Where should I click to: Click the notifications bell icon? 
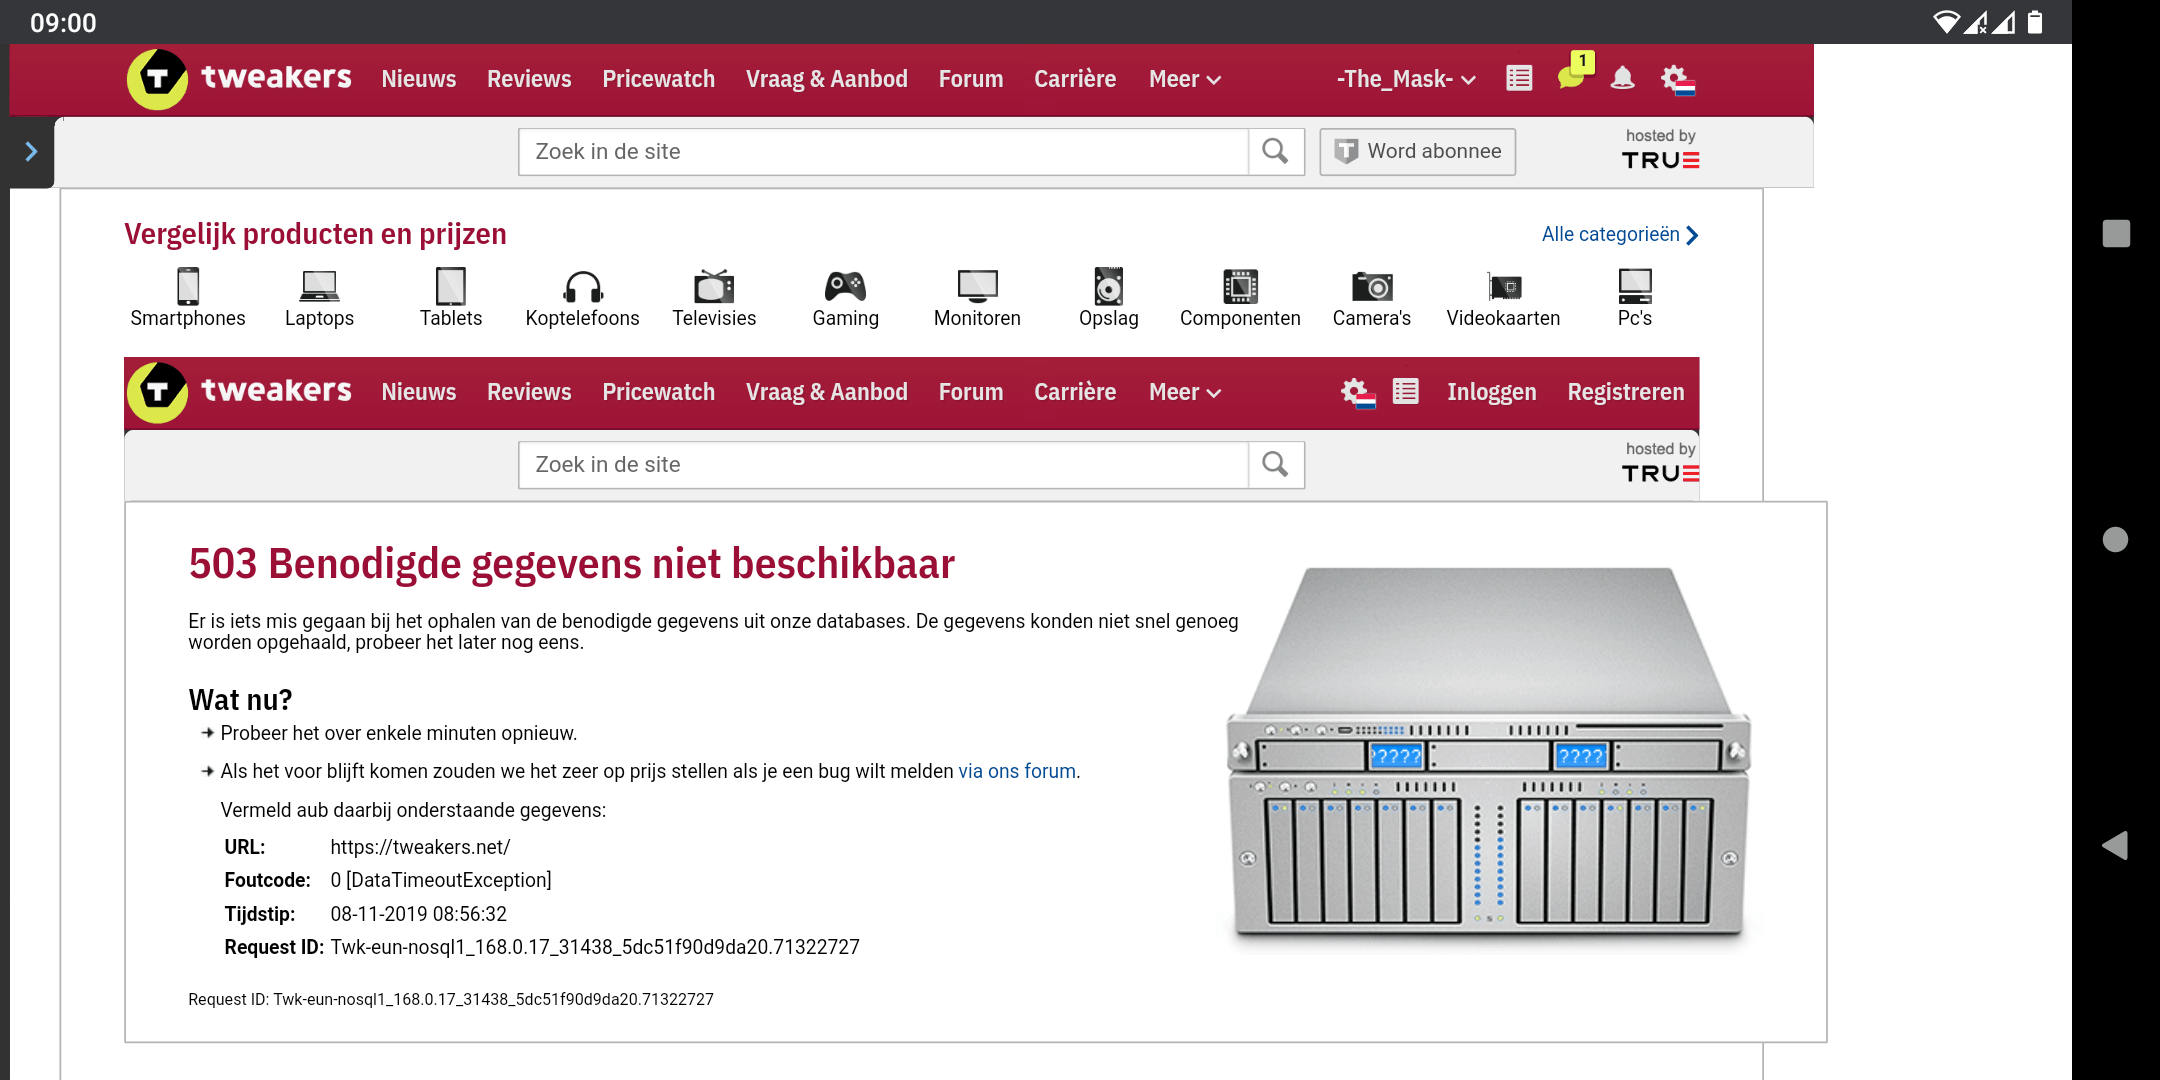point(1623,78)
